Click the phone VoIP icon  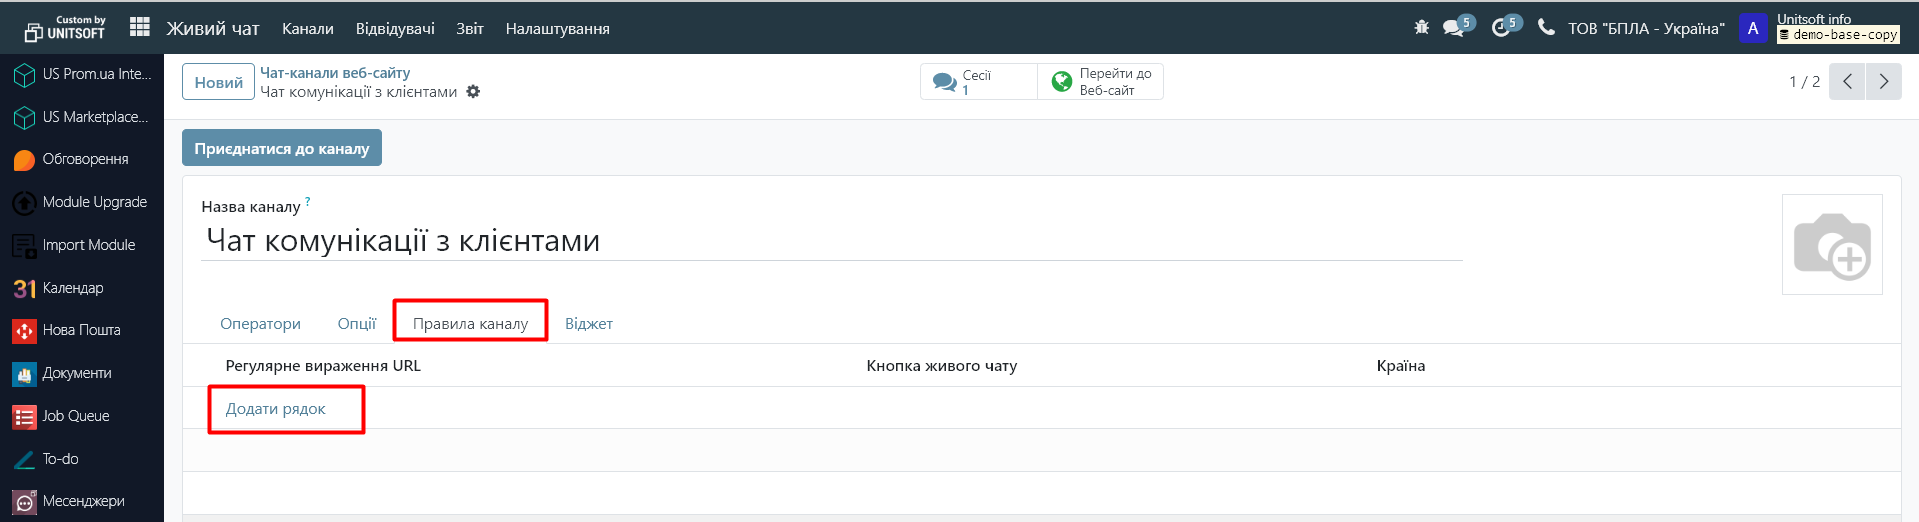[1546, 28]
